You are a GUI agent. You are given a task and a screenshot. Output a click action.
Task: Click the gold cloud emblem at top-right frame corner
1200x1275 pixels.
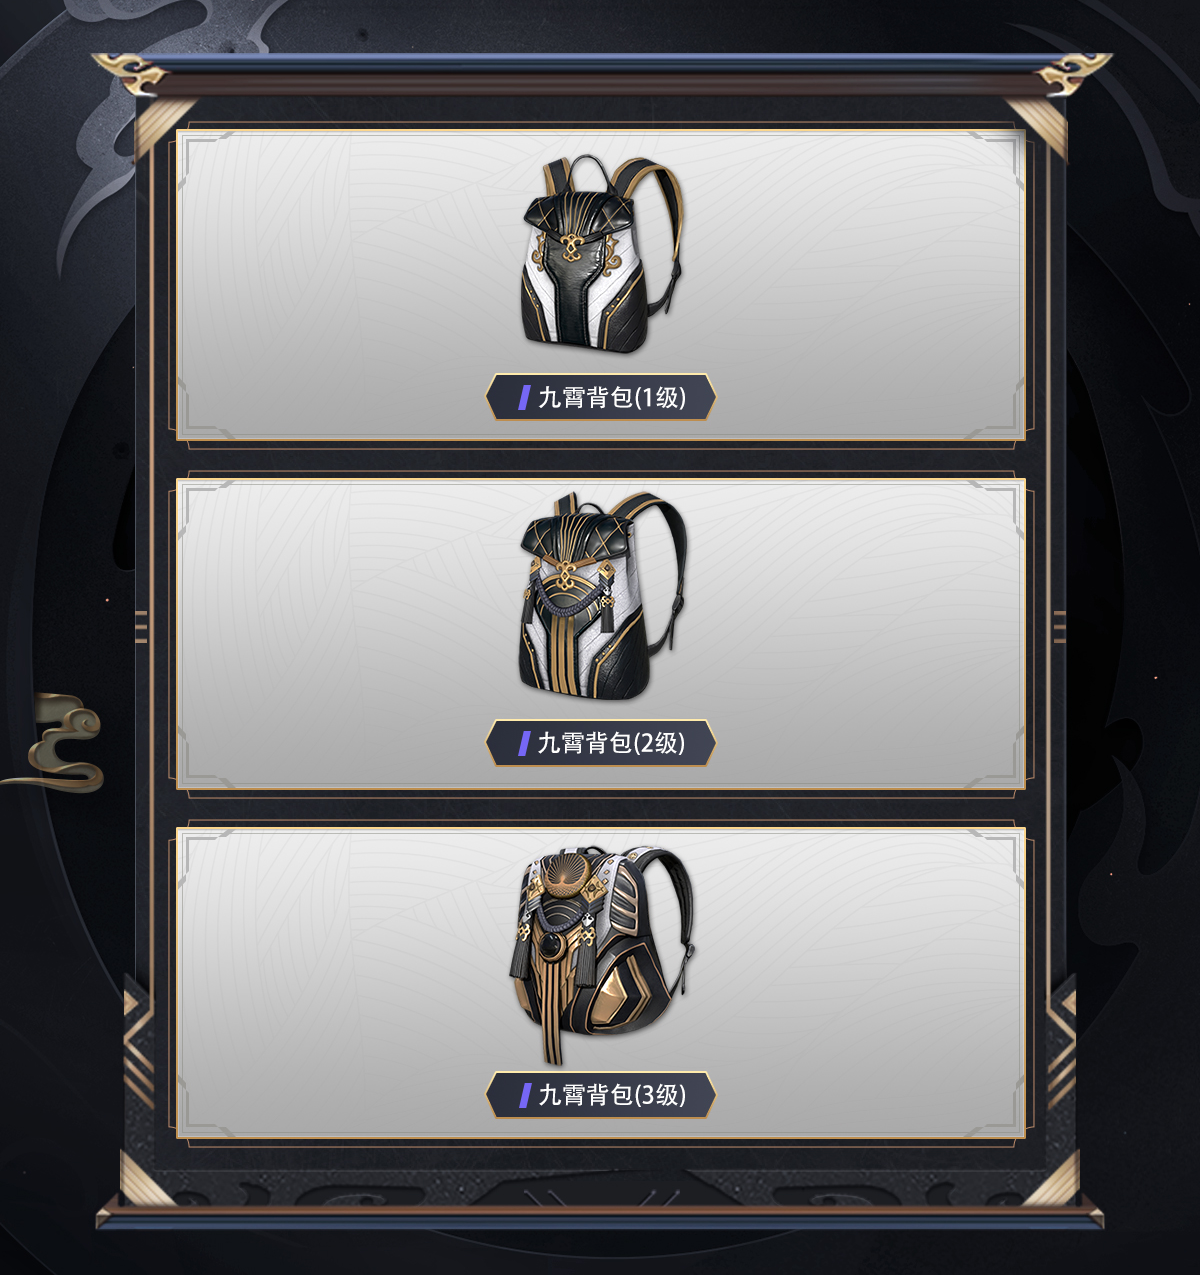pos(1072,75)
